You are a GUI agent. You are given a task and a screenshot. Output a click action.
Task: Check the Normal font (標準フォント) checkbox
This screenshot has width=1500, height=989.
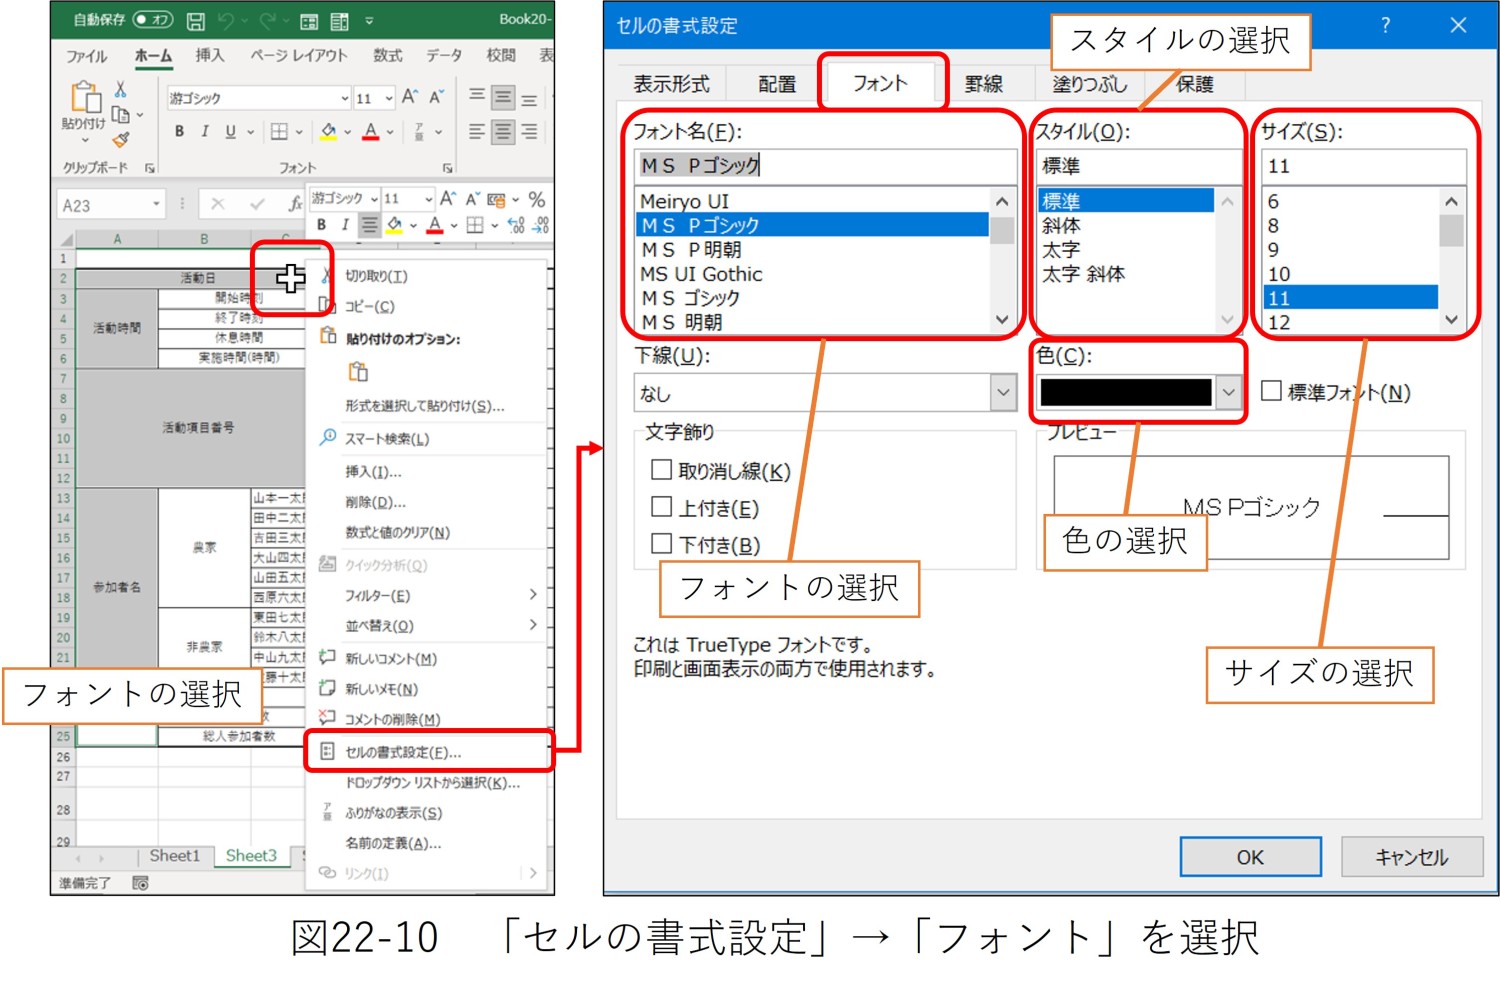click(x=1271, y=390)
